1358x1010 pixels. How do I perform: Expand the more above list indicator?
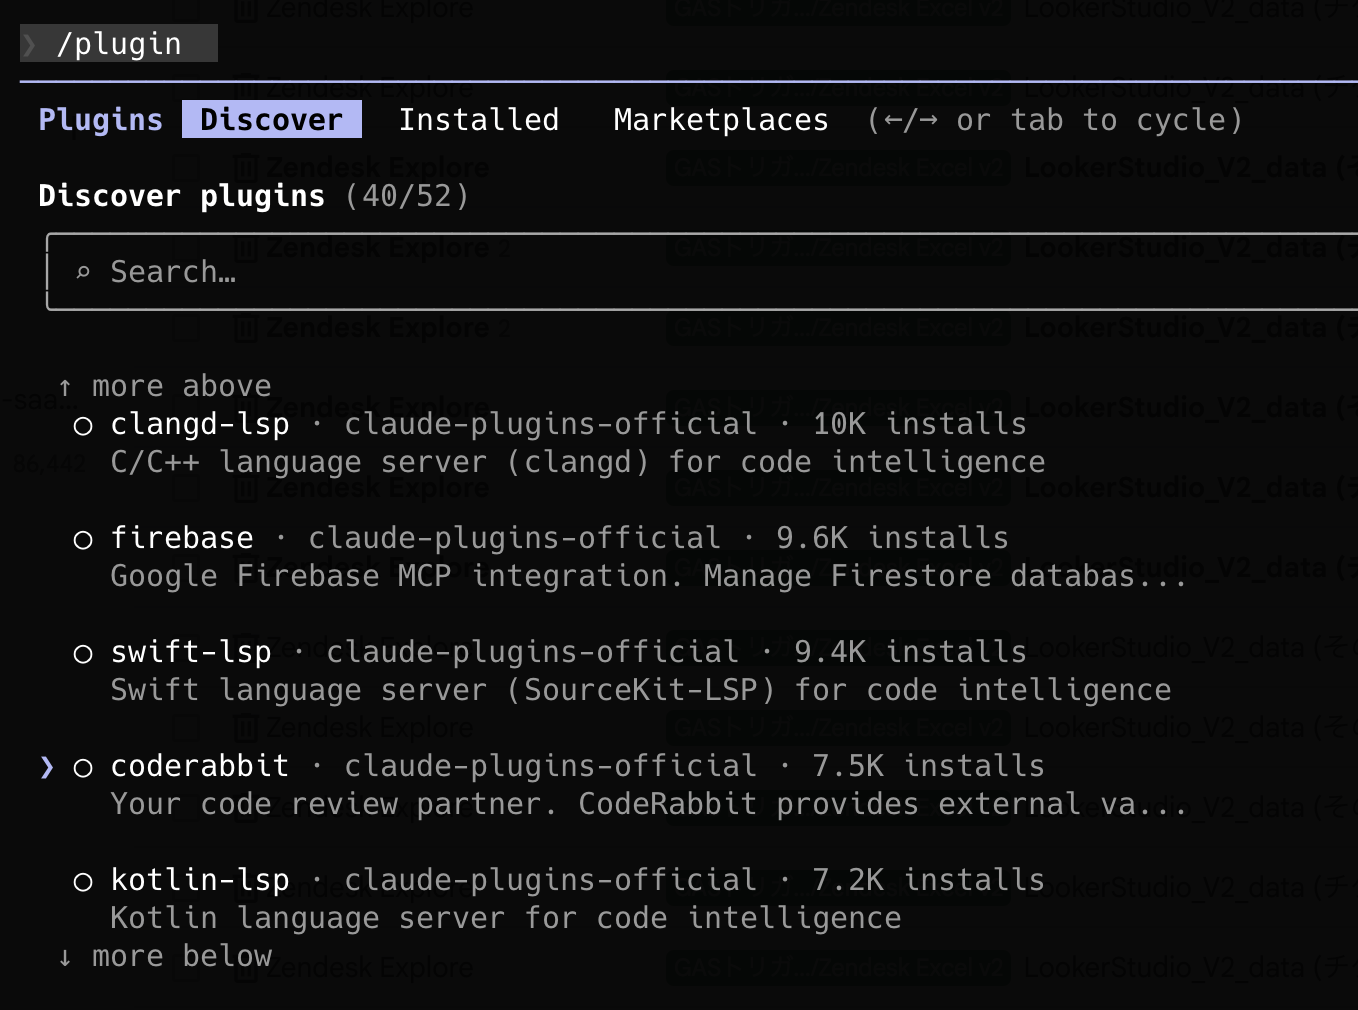click(x=181, y=386)
